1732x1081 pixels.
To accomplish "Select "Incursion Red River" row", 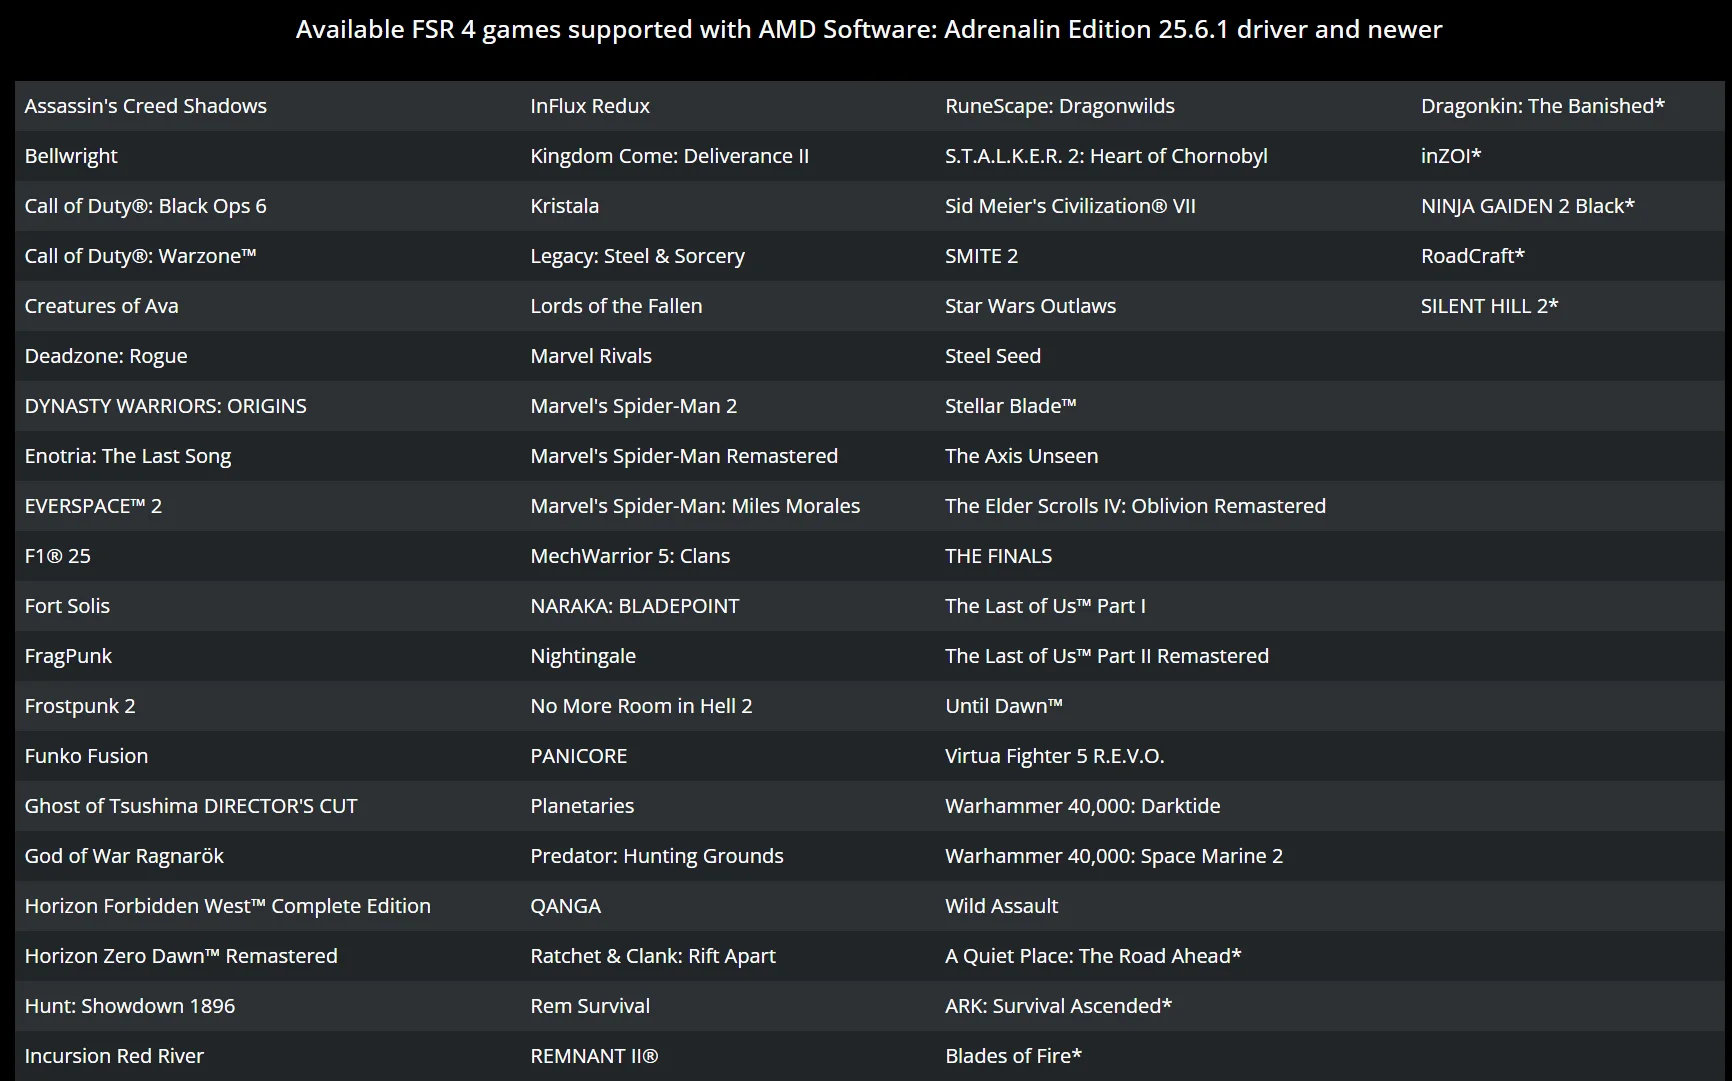I will click(114, 1056).
